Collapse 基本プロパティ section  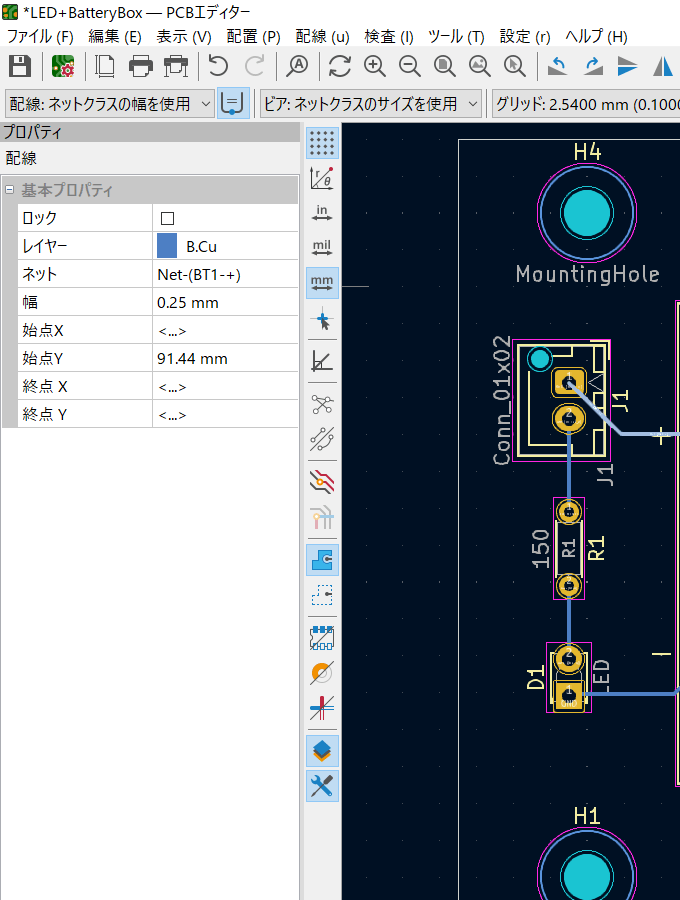click(x=10, y=189)
